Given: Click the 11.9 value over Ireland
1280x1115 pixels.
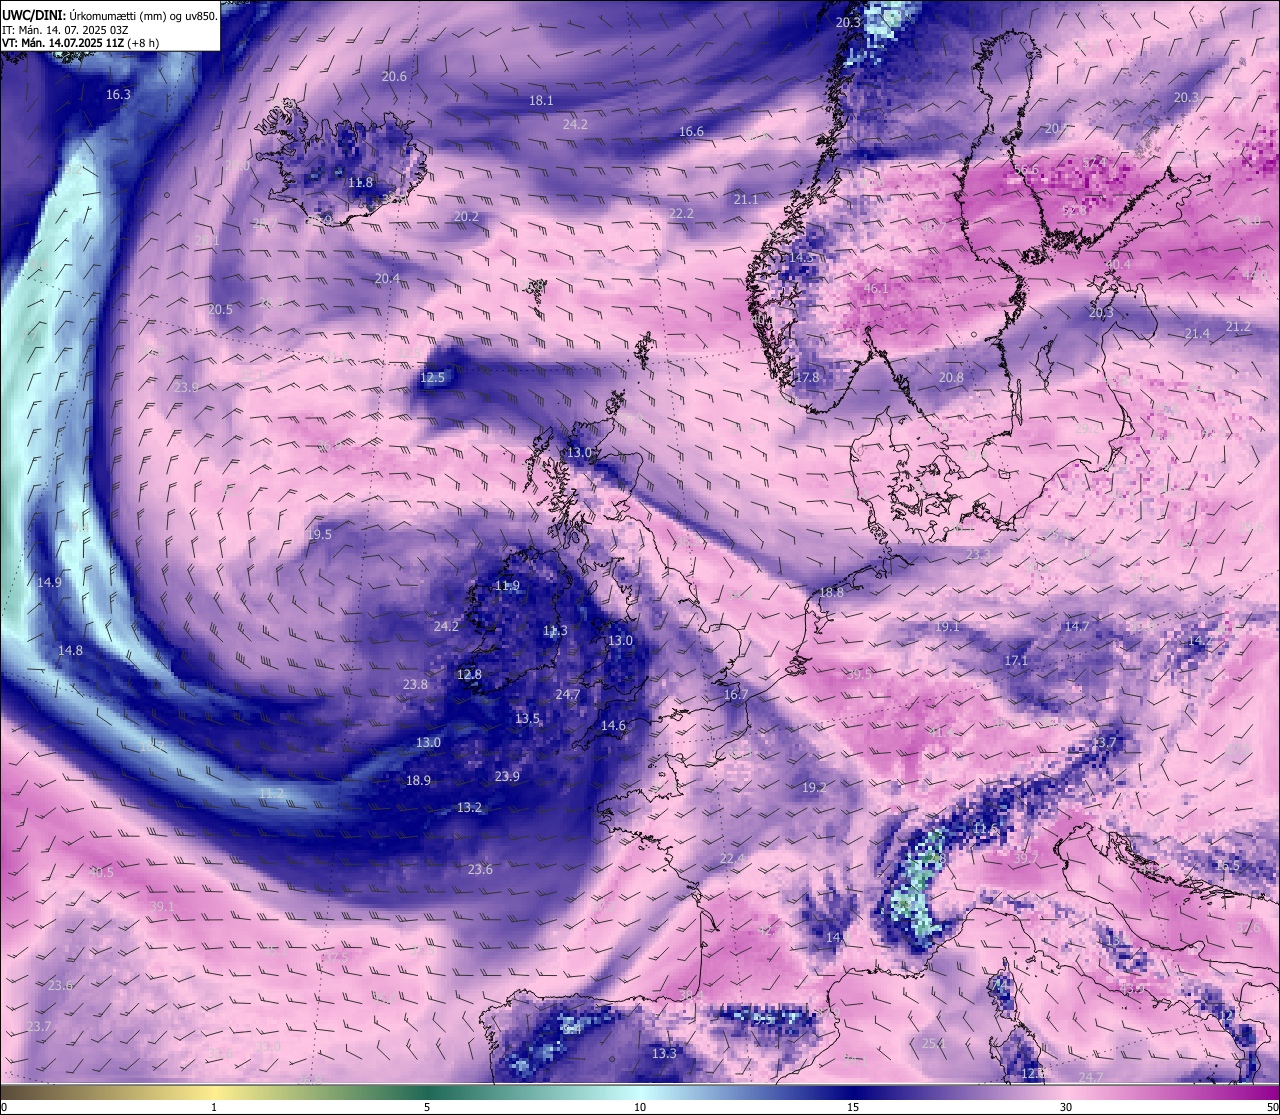Looking at the screenshot, I should 507,585.
